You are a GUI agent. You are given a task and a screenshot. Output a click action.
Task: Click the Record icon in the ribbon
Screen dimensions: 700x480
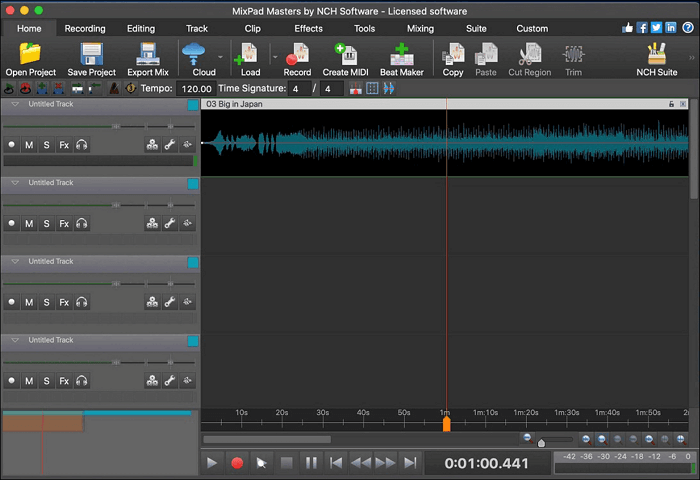coord(297,54)
